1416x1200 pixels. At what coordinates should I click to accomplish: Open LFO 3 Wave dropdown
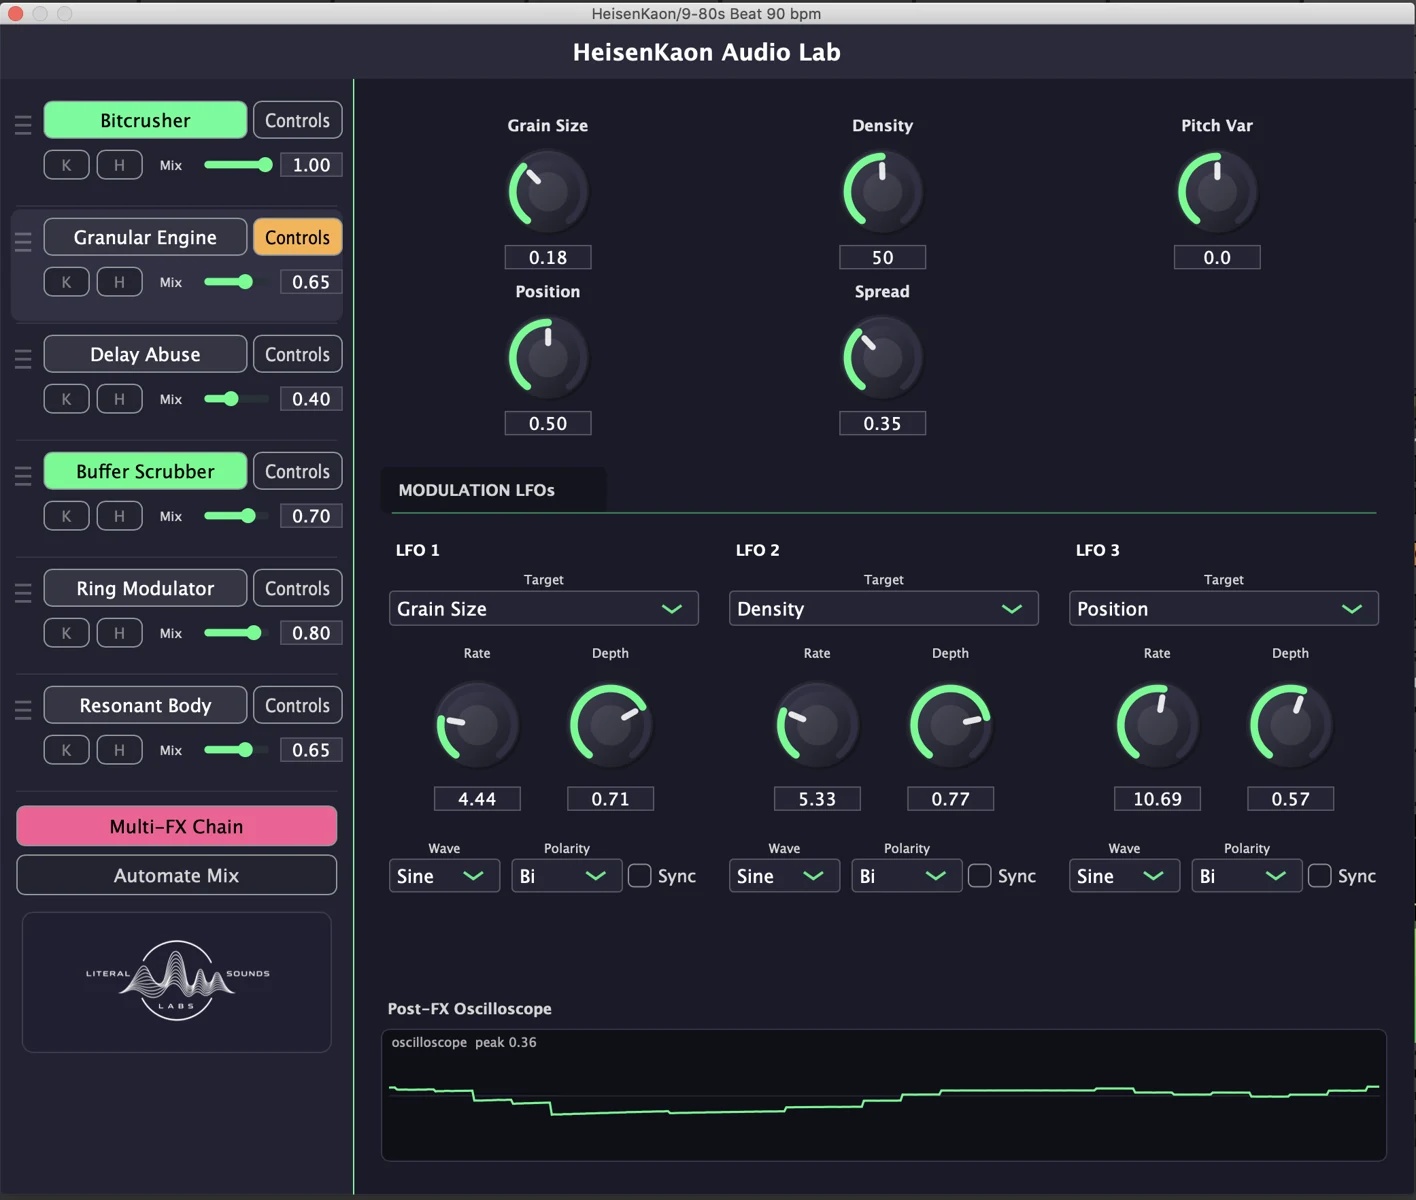[x=1124, y=876]
